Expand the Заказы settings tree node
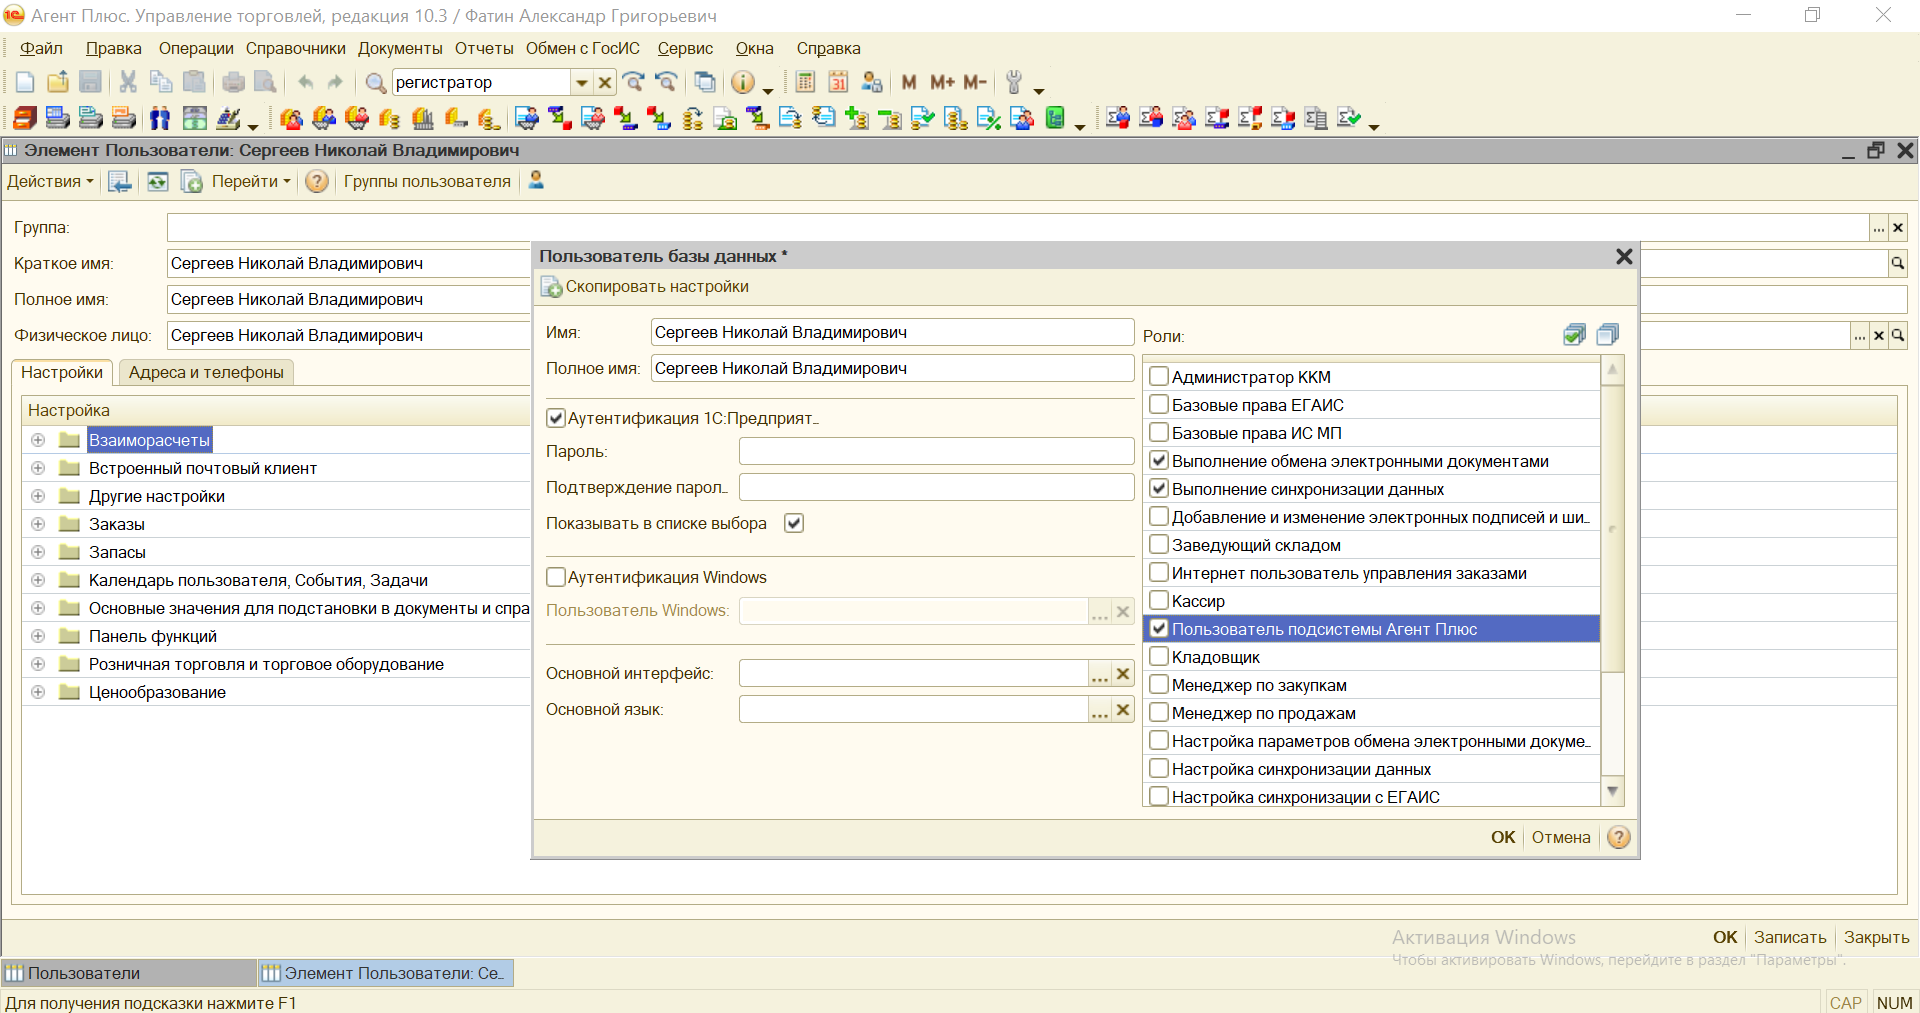The width and height of the screenshot is (1920, 1013). (x=38, y=524)
